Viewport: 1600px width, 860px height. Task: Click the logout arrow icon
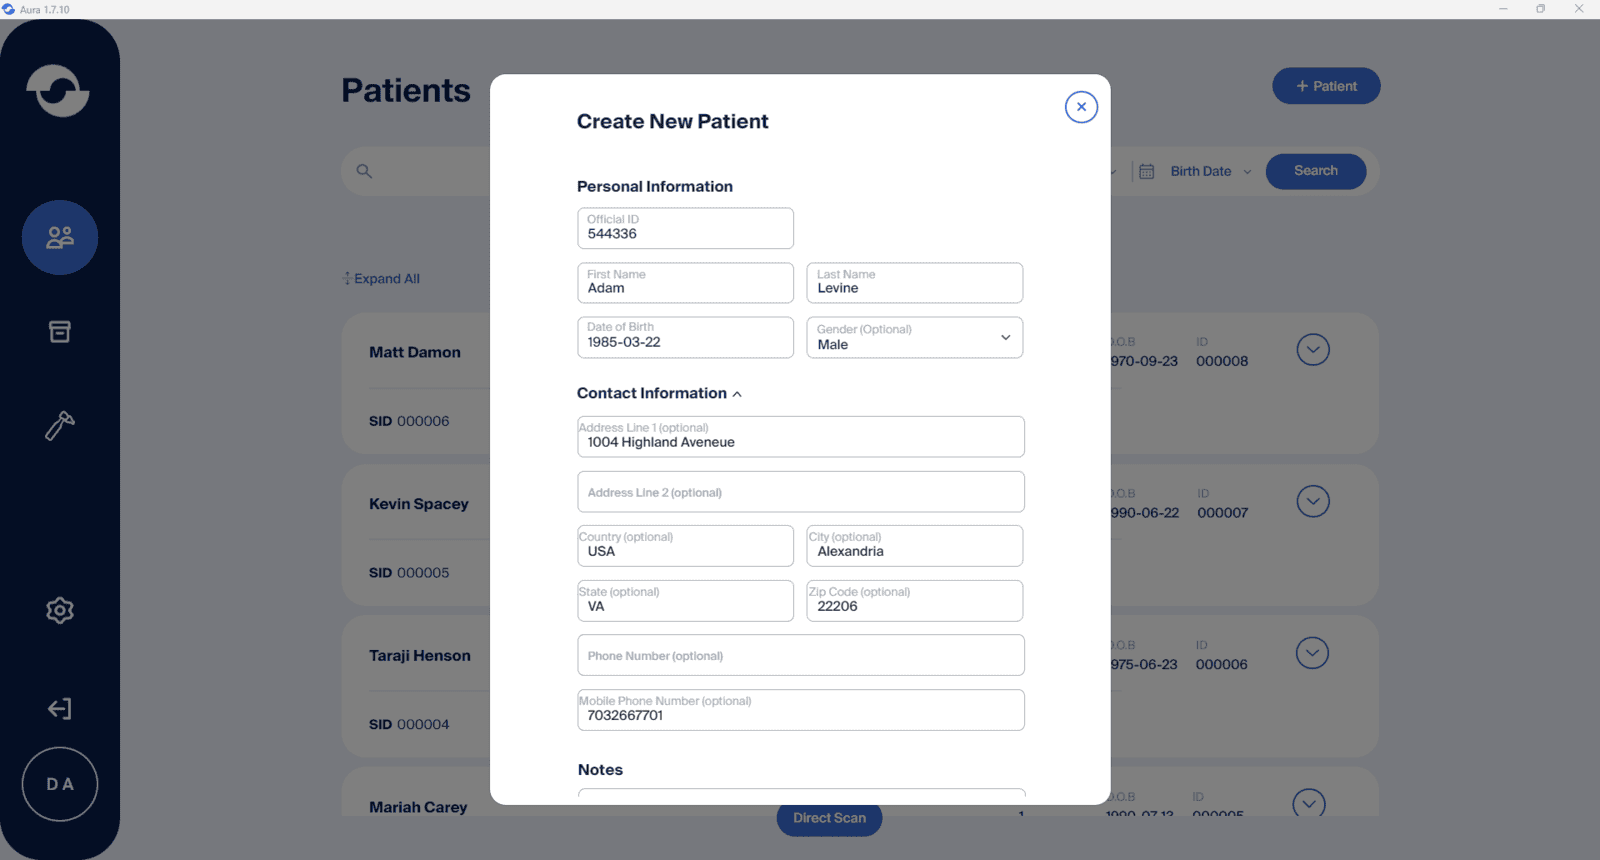coord(60,709)
